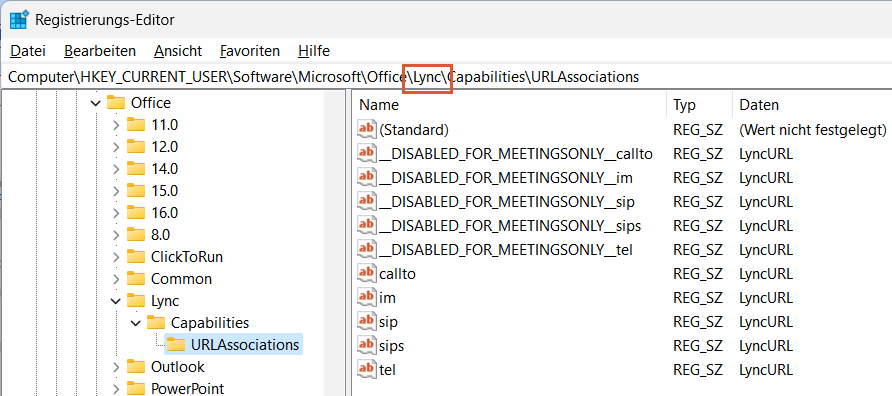The width and height of the screenshot is (892, 396).
Task: Click the registry path address bar
Action: [446, 76]
